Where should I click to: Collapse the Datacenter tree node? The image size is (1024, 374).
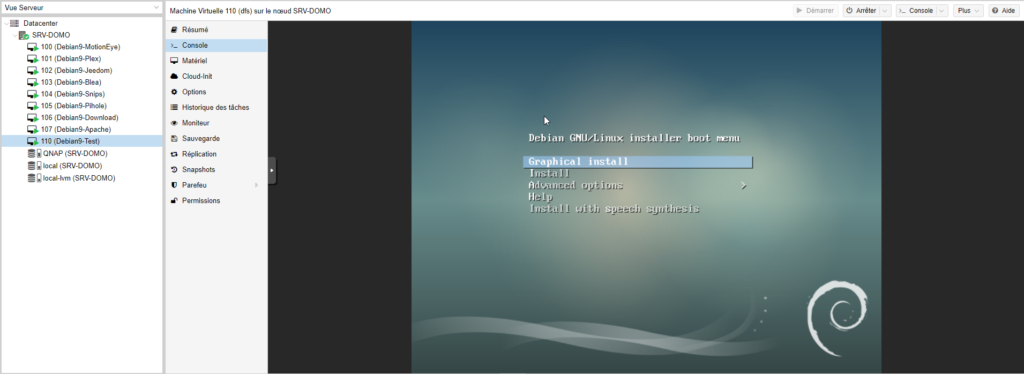(6, 23)
